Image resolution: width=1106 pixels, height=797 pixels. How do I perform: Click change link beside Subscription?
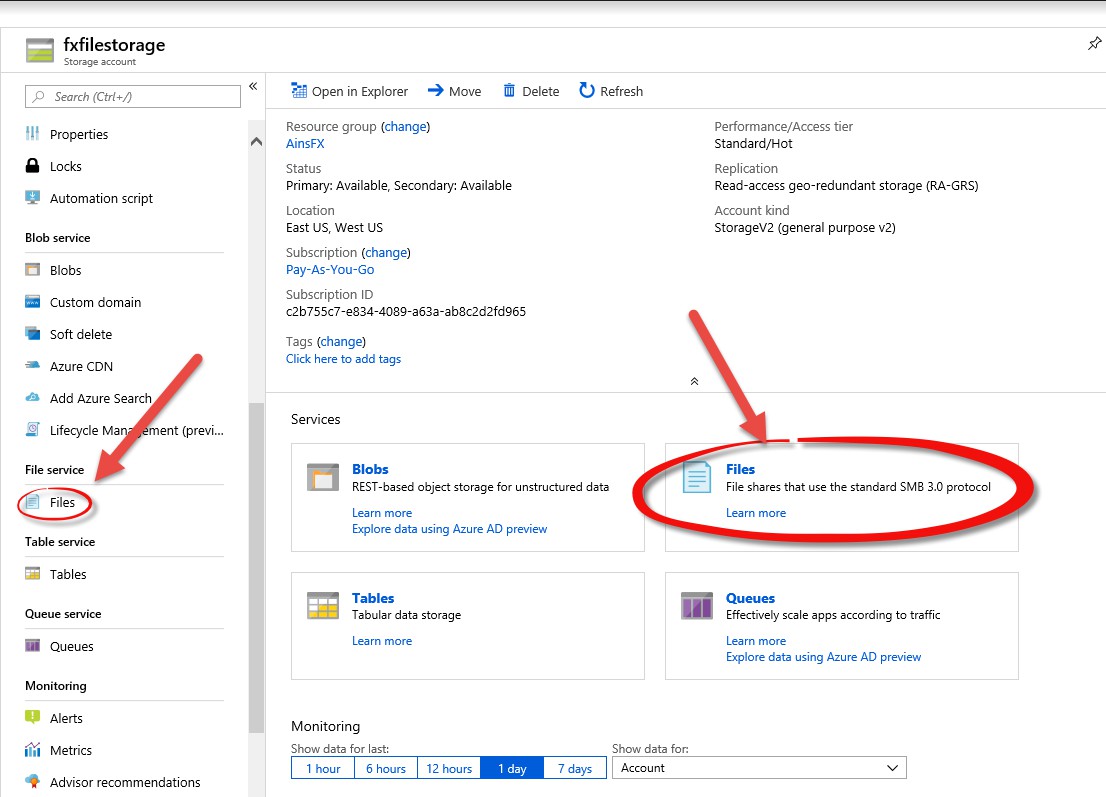pyautogui.click(x=386, y=253)
